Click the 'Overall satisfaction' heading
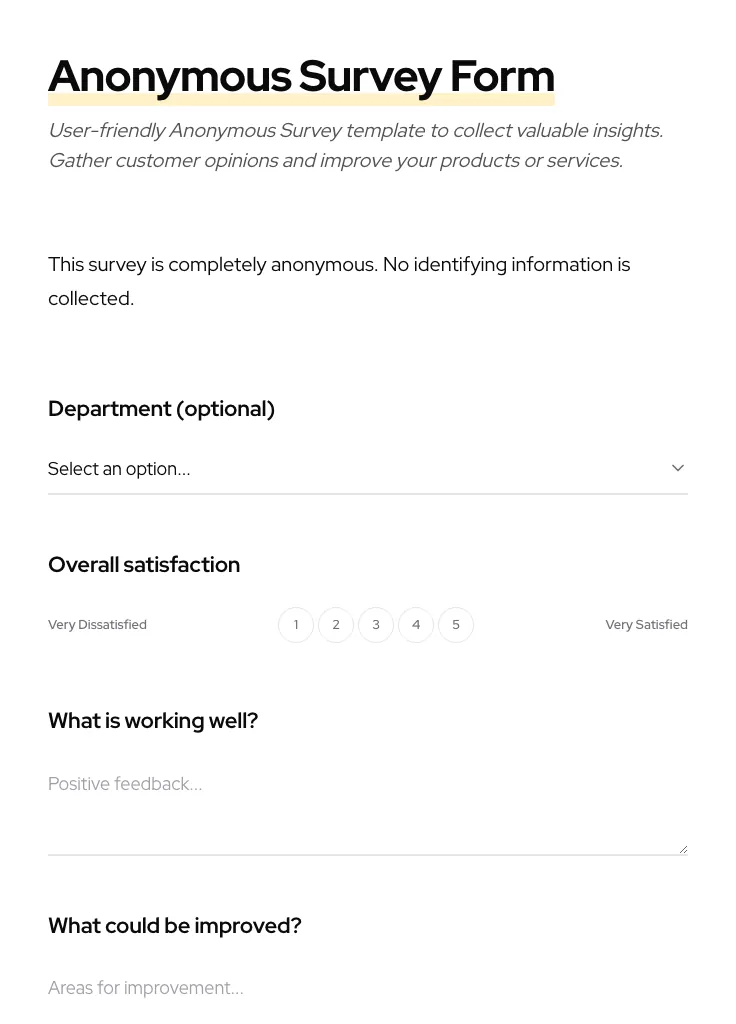736x1024 pixels. (144, 564)
